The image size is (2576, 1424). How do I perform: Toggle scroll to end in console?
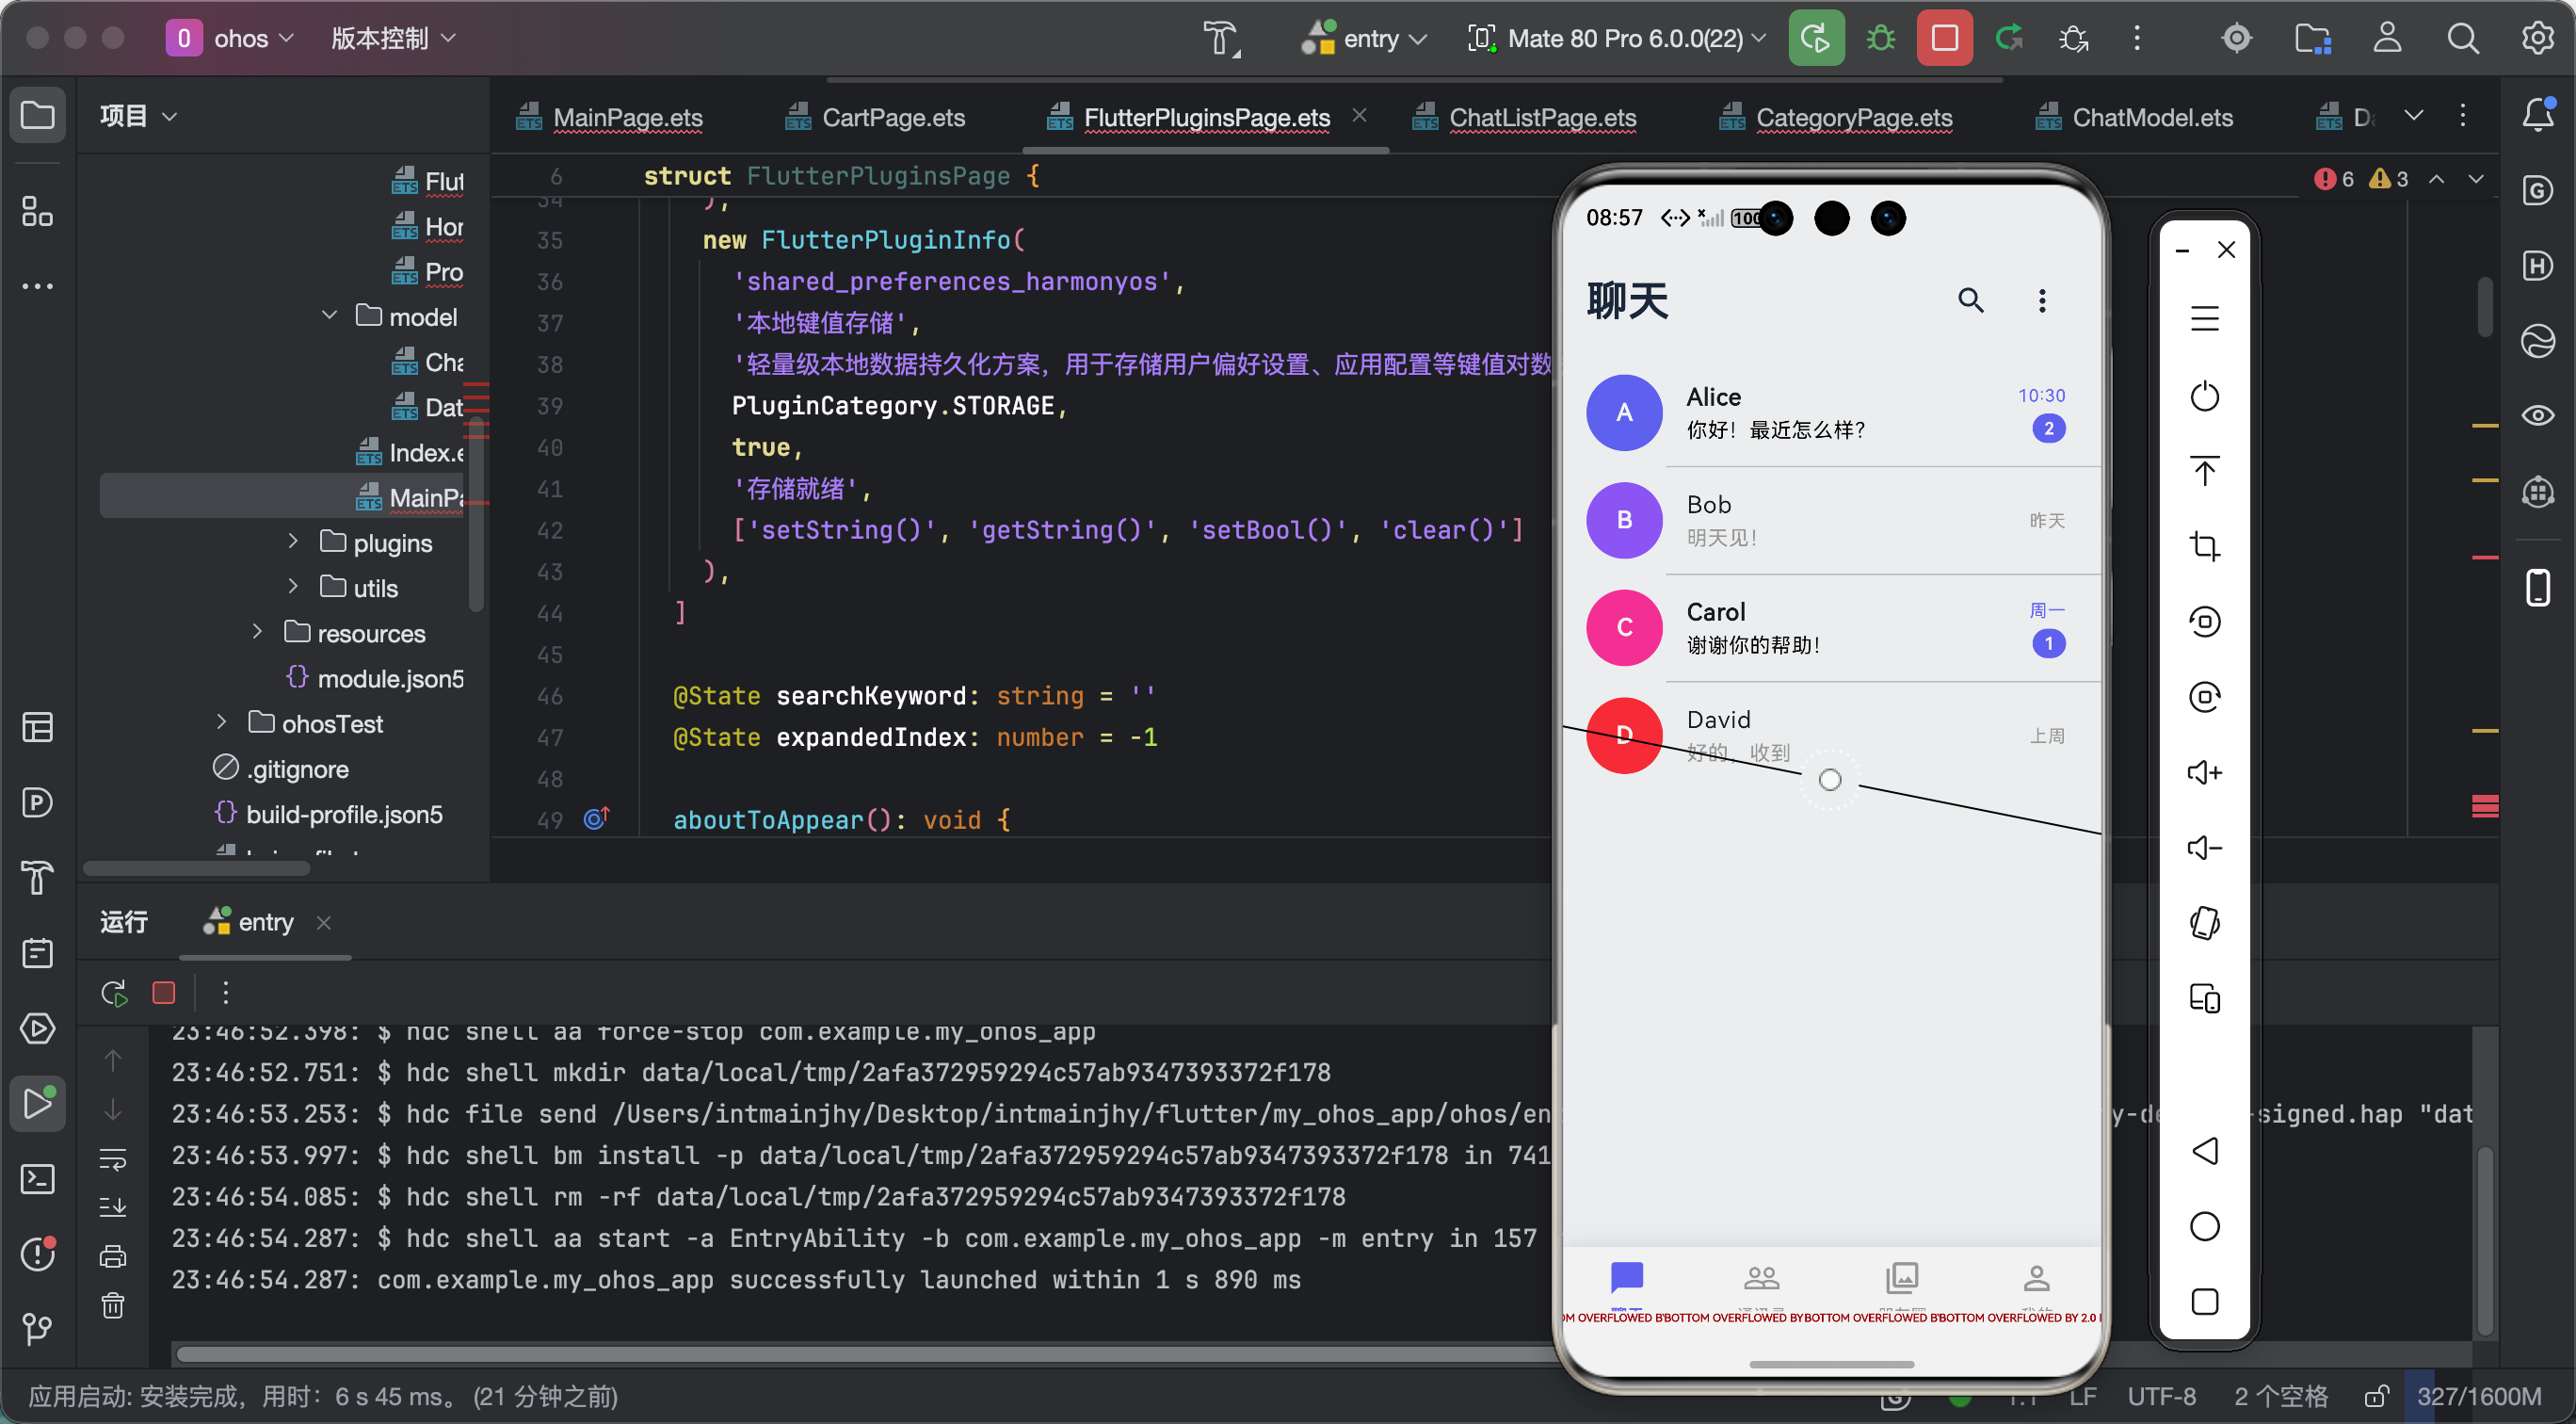[113, 1207]
